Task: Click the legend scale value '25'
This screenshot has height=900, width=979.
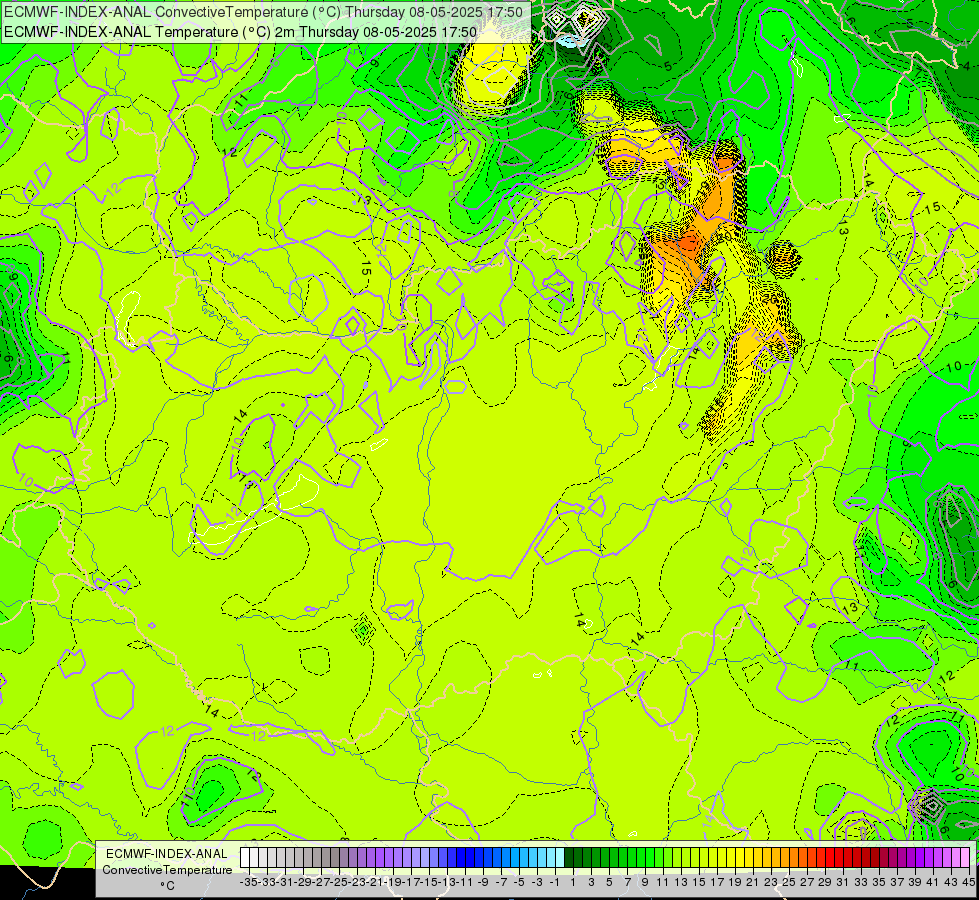Action: point(789,883)
